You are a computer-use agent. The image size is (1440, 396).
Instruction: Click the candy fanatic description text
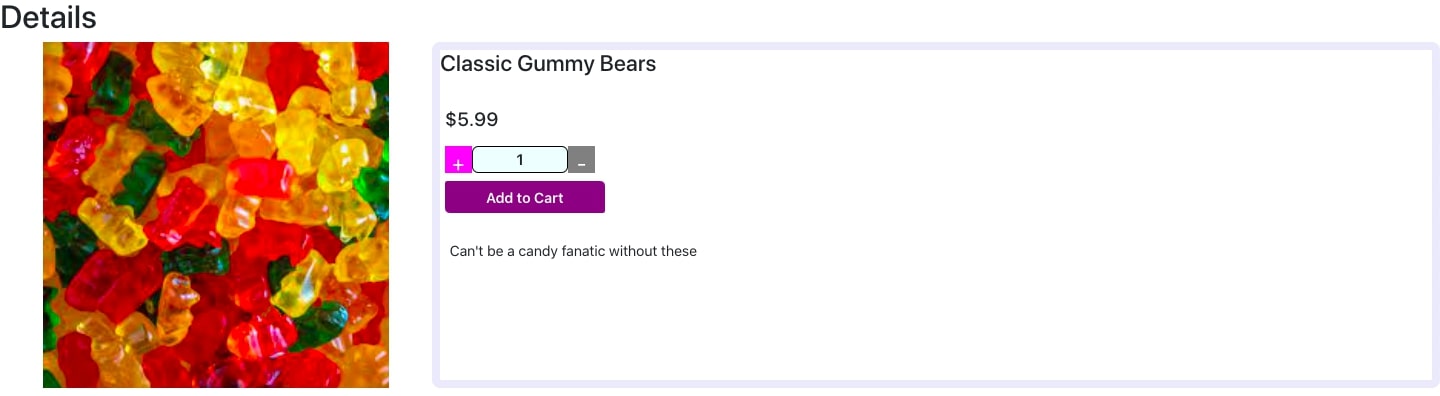tap(573, 251)
